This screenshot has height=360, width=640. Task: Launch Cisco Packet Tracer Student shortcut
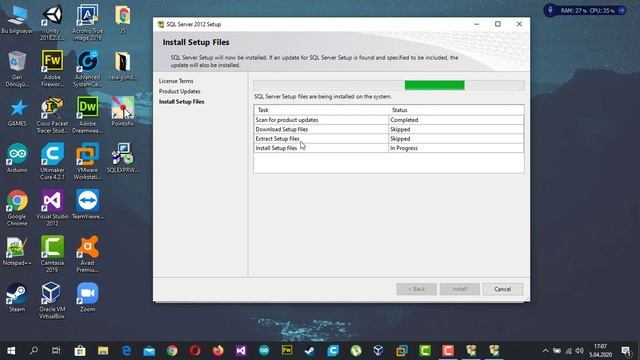[52, 116]
